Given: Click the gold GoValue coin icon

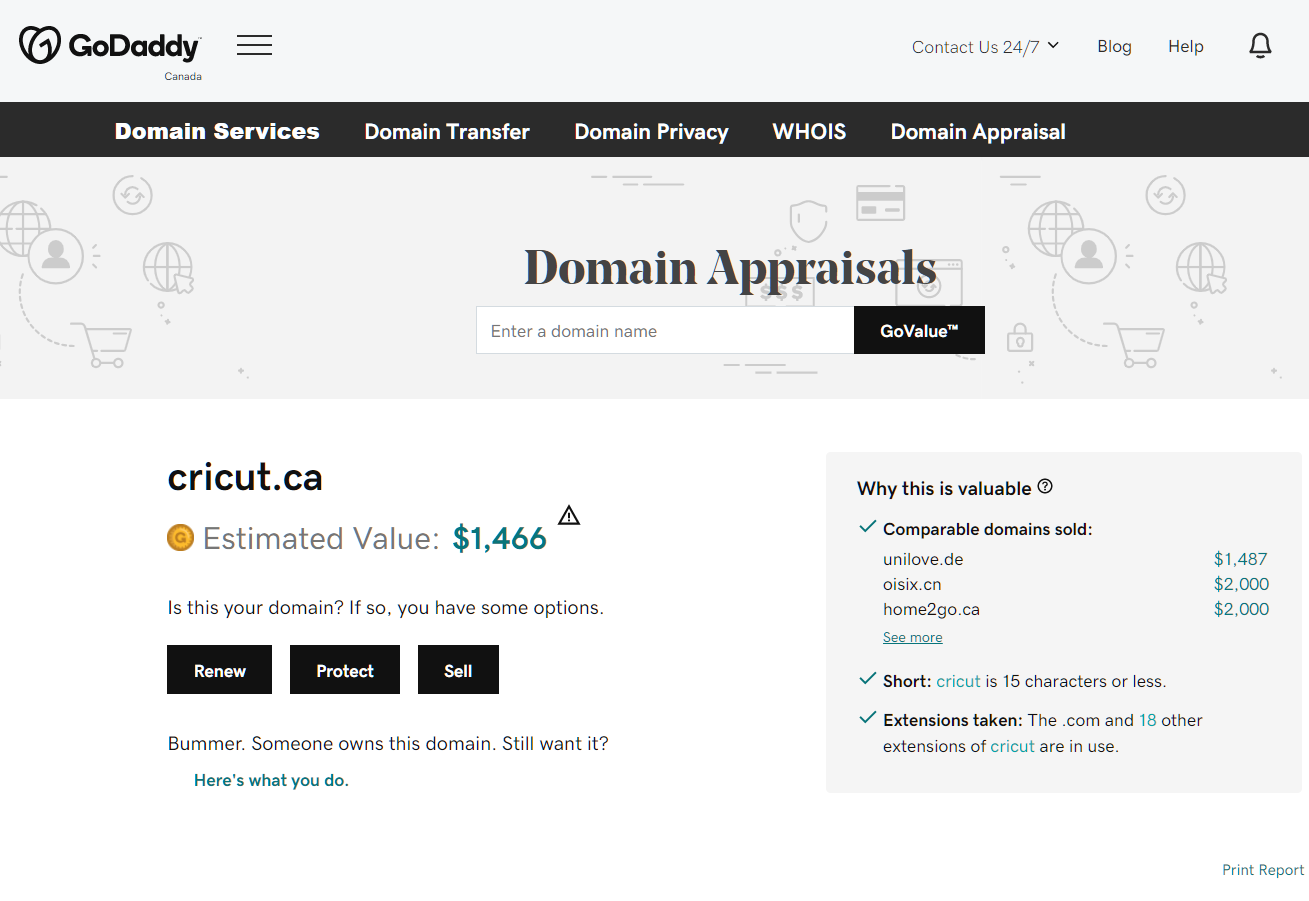Looking at the screenshot, I should 180,538.
